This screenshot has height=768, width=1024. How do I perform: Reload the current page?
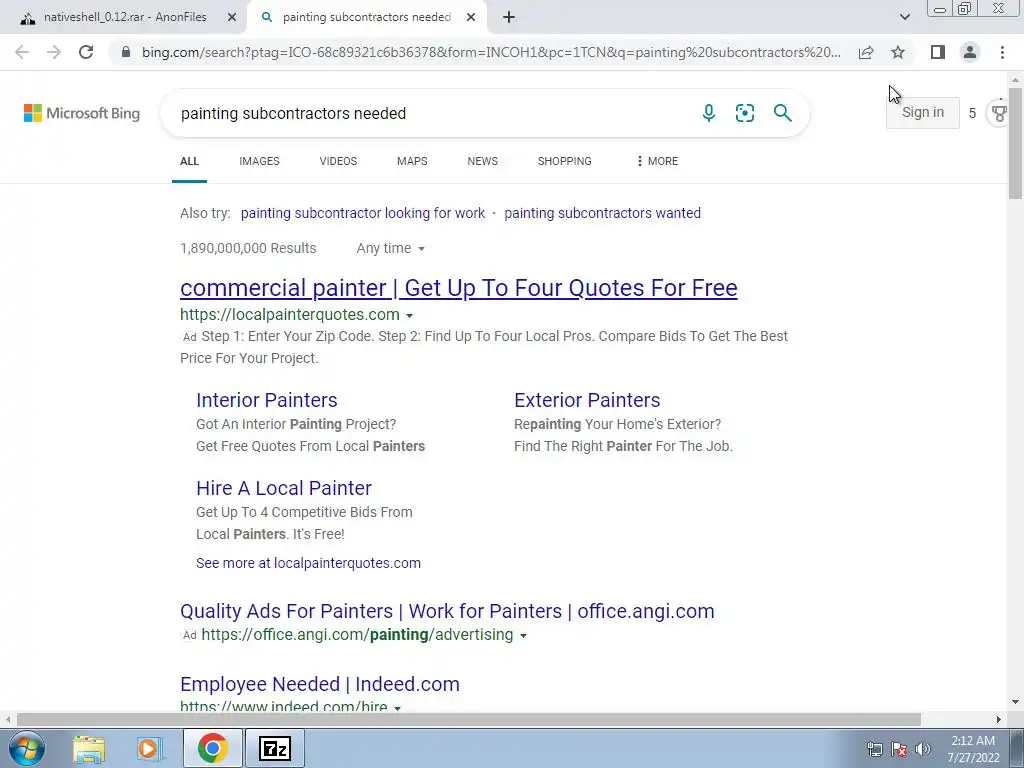(86, 52)
